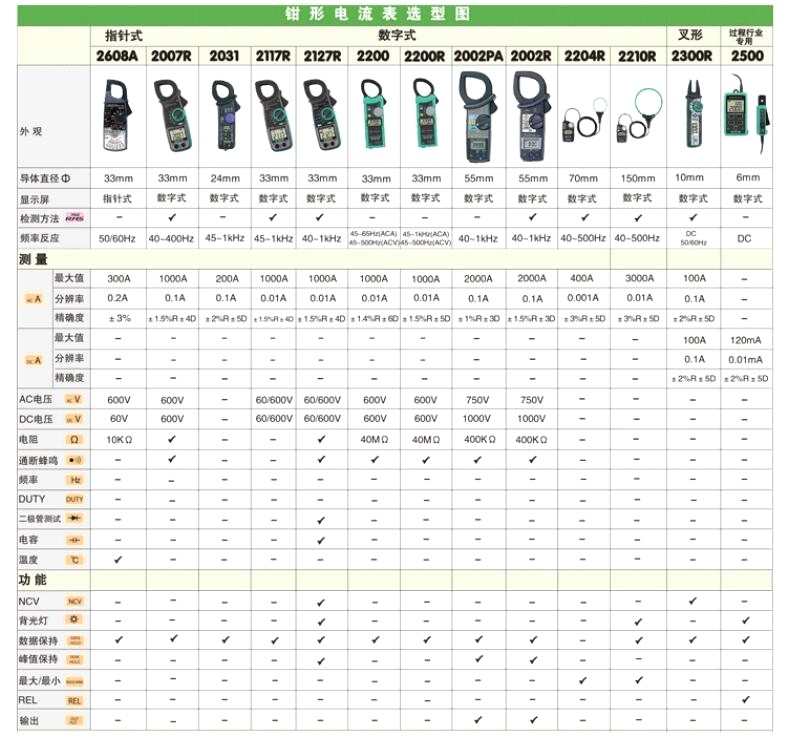This screenshot has height=737, width=790.
Task: Click the diode test symbol icon
Action: (74, 519)
